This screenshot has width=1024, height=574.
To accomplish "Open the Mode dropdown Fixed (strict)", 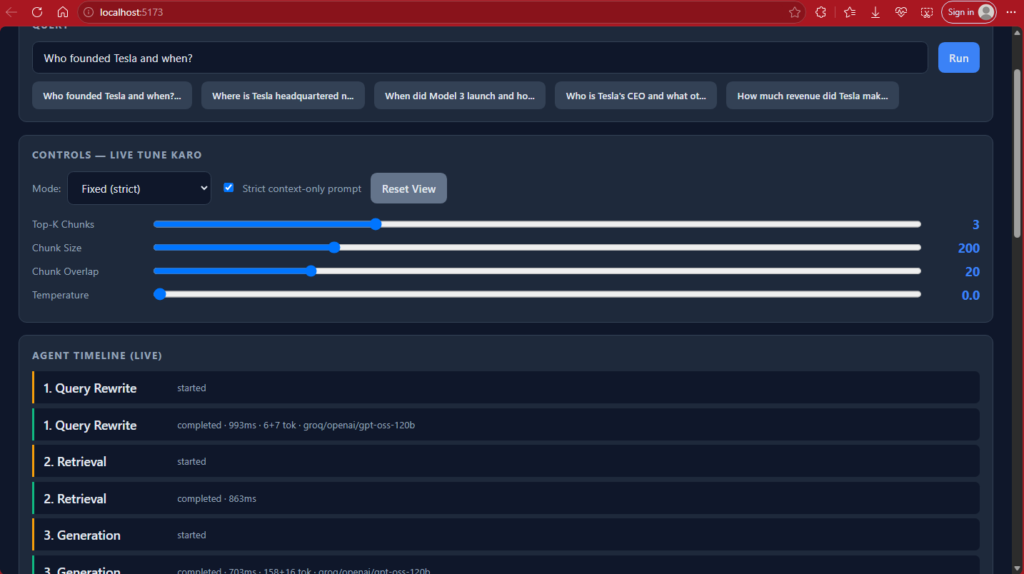I will click(x=139, y=188).
